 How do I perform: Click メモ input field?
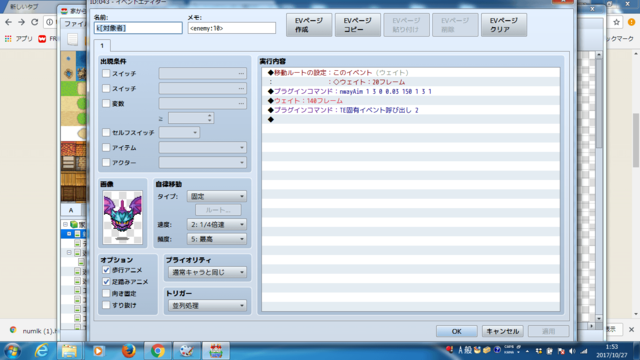tap(231, 28)
